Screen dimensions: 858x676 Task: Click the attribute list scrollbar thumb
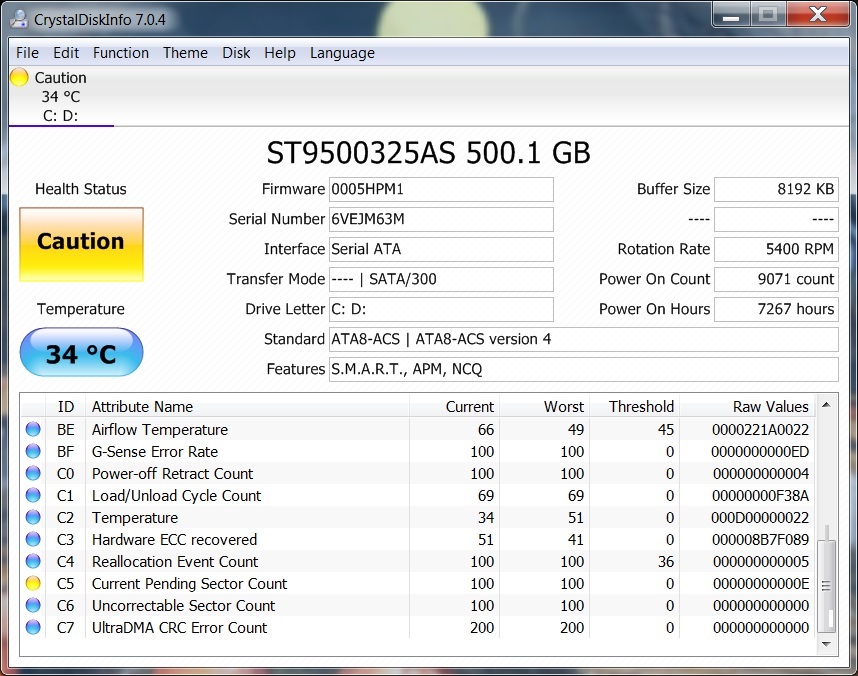(826, 586)
